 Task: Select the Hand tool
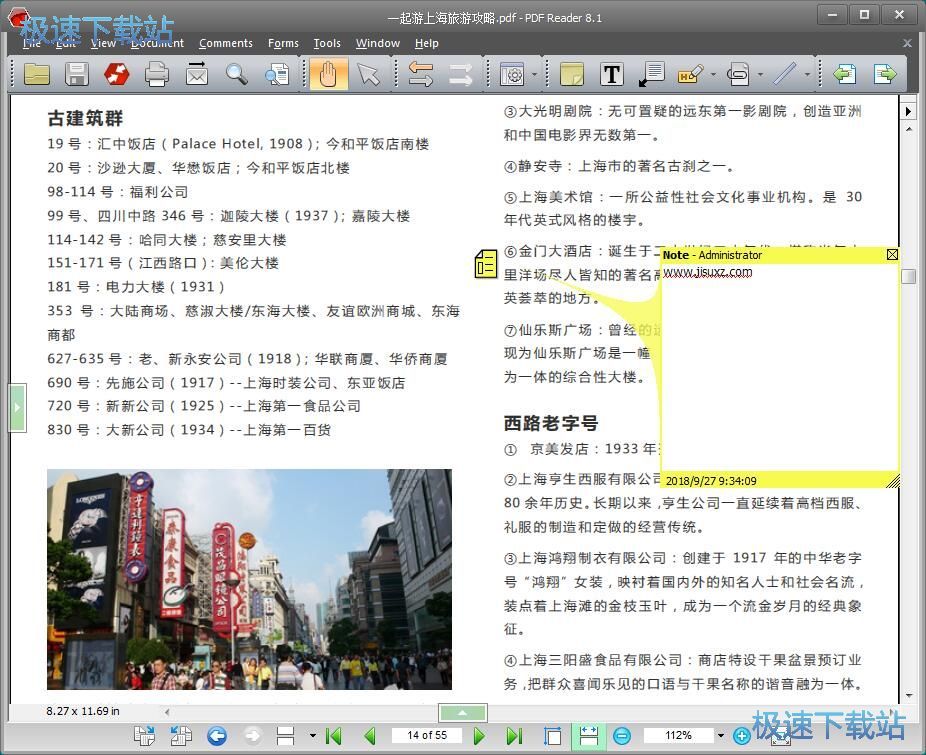pyautogui.click(x=328, y=74)
